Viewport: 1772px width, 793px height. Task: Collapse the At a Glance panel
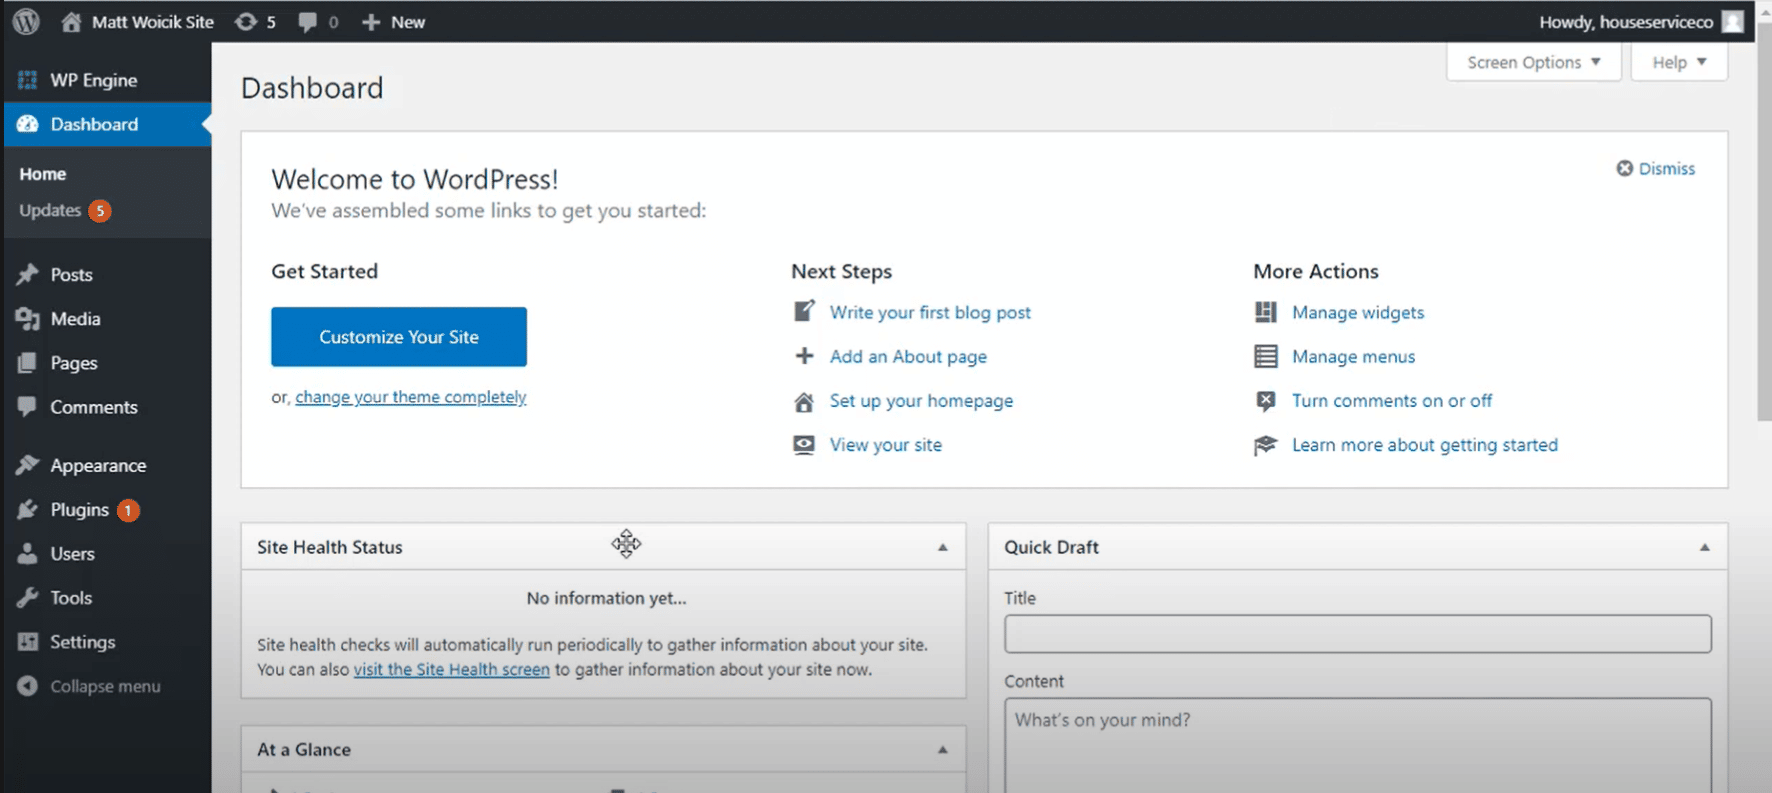pyautogui.click(x=942, y=749)
